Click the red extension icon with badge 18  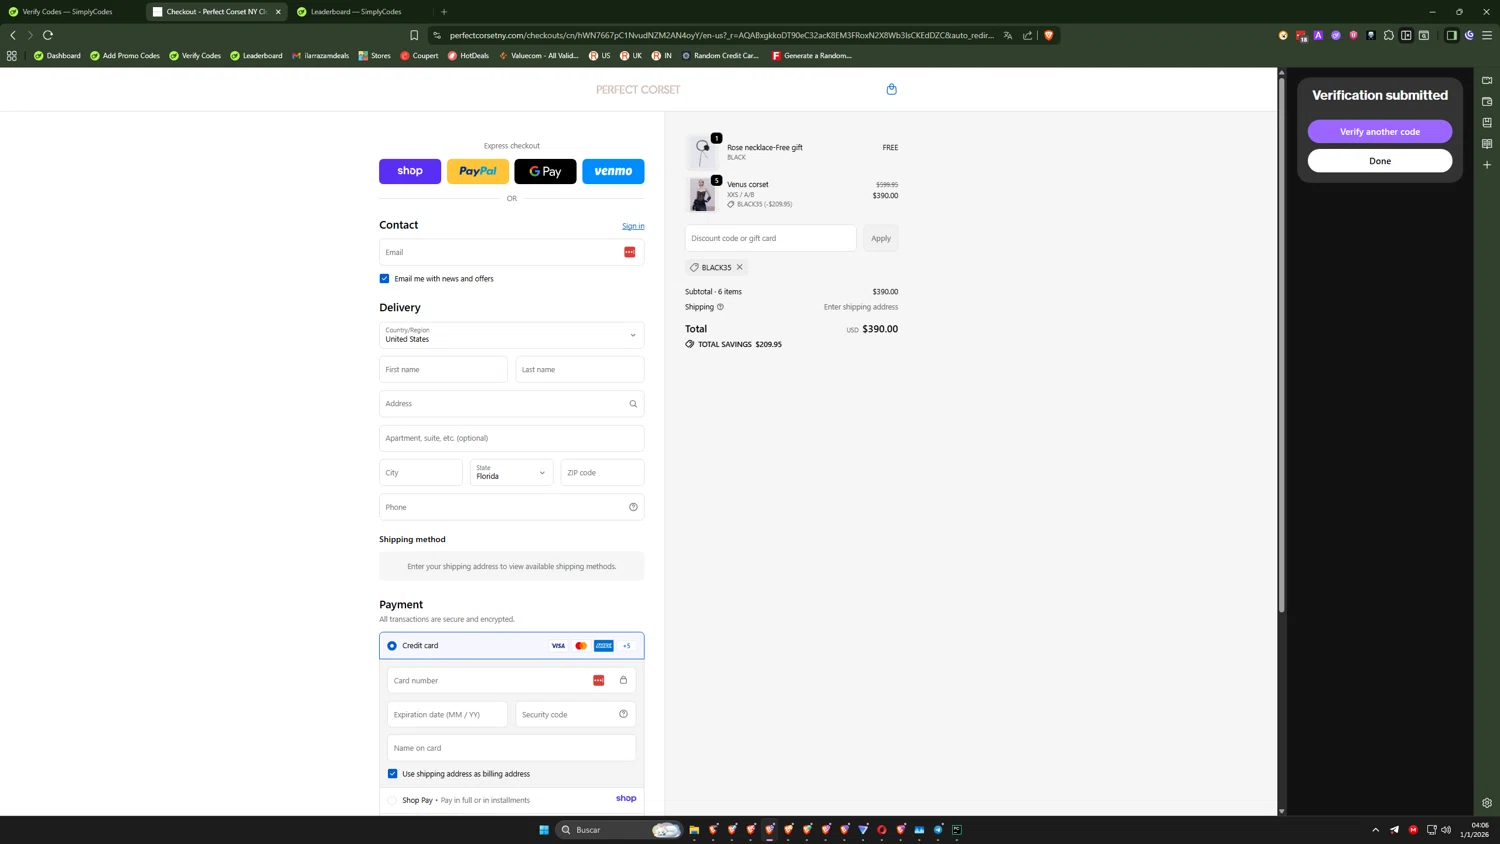1301,35
